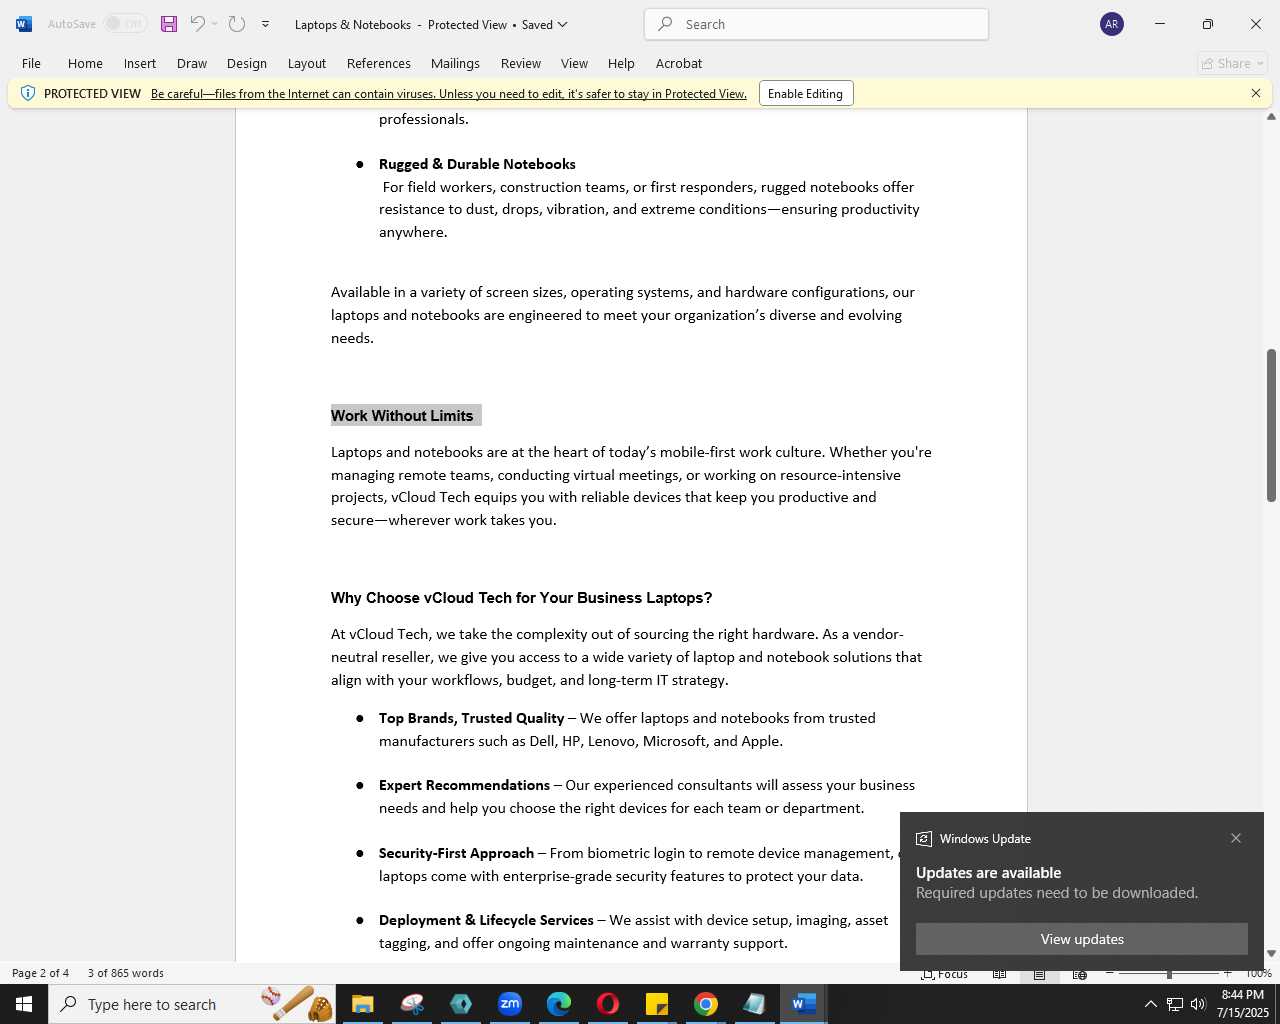1280x1024 pixels.
Task: Show hidden system tray icons chevron
Action: [x=1150, y=1004]
